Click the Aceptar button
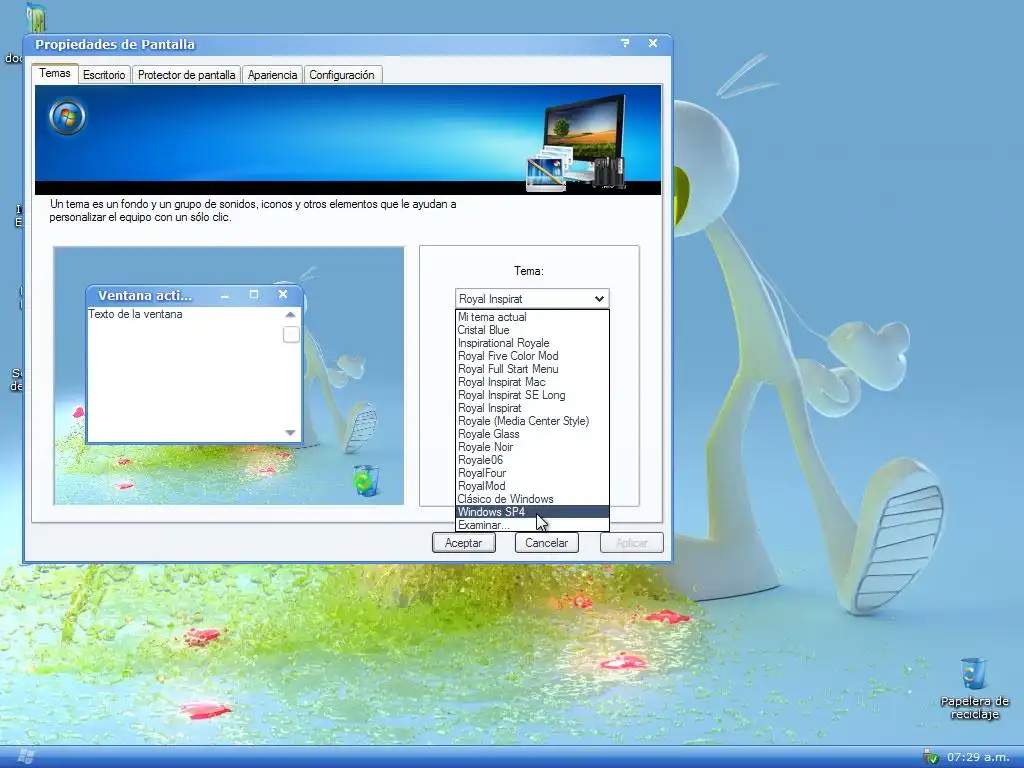The width and height of the screenshot is (1024, 768). [x=464, y=543]
